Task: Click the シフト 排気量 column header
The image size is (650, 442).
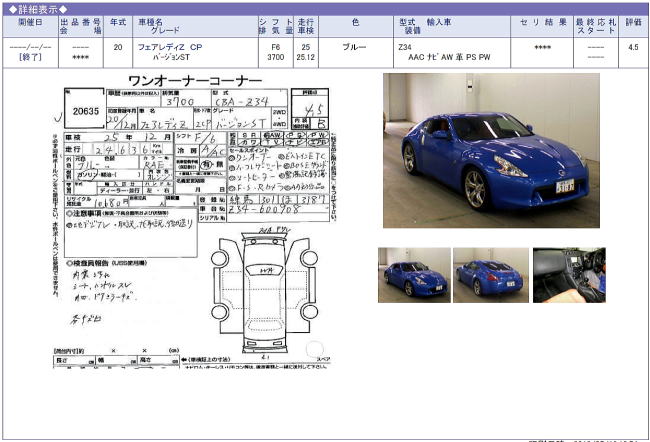Action: 276,26
